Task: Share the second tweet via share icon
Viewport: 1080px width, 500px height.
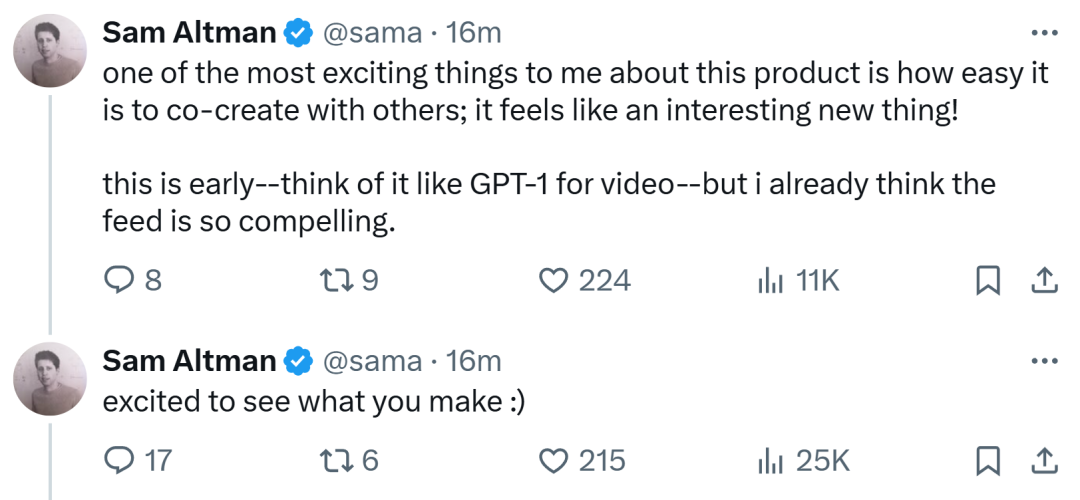Action: [1044, 460]
